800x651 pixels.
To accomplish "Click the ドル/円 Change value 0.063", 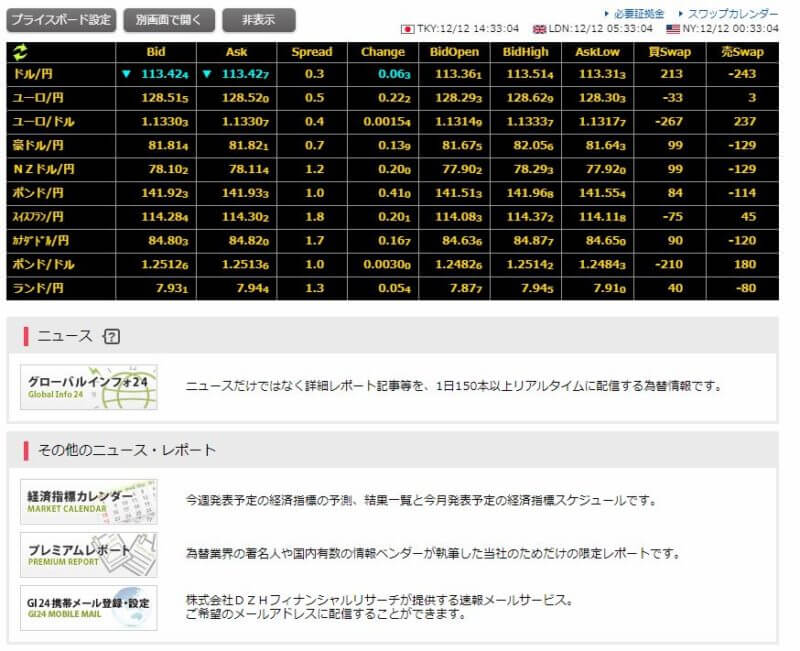I will pos(394,74).
